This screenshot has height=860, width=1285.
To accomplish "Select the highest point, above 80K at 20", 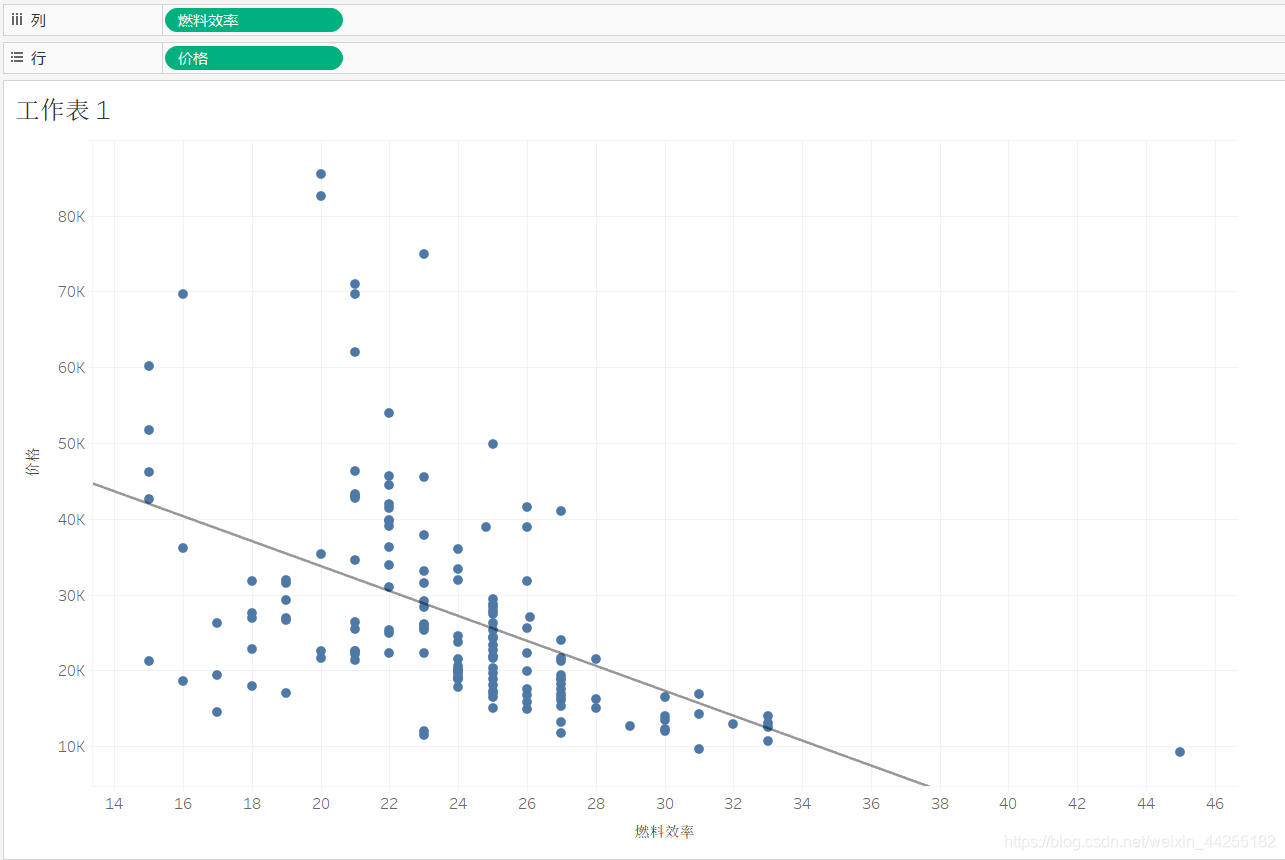I will point(321,174).
